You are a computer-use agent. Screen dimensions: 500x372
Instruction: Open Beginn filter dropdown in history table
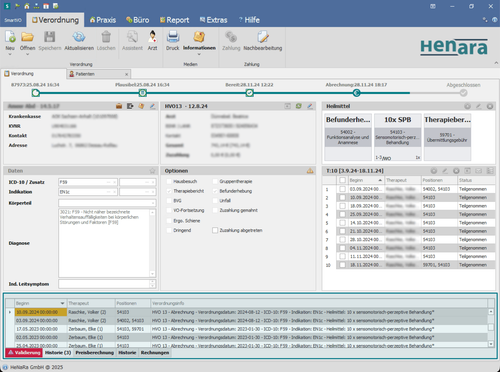62,303
